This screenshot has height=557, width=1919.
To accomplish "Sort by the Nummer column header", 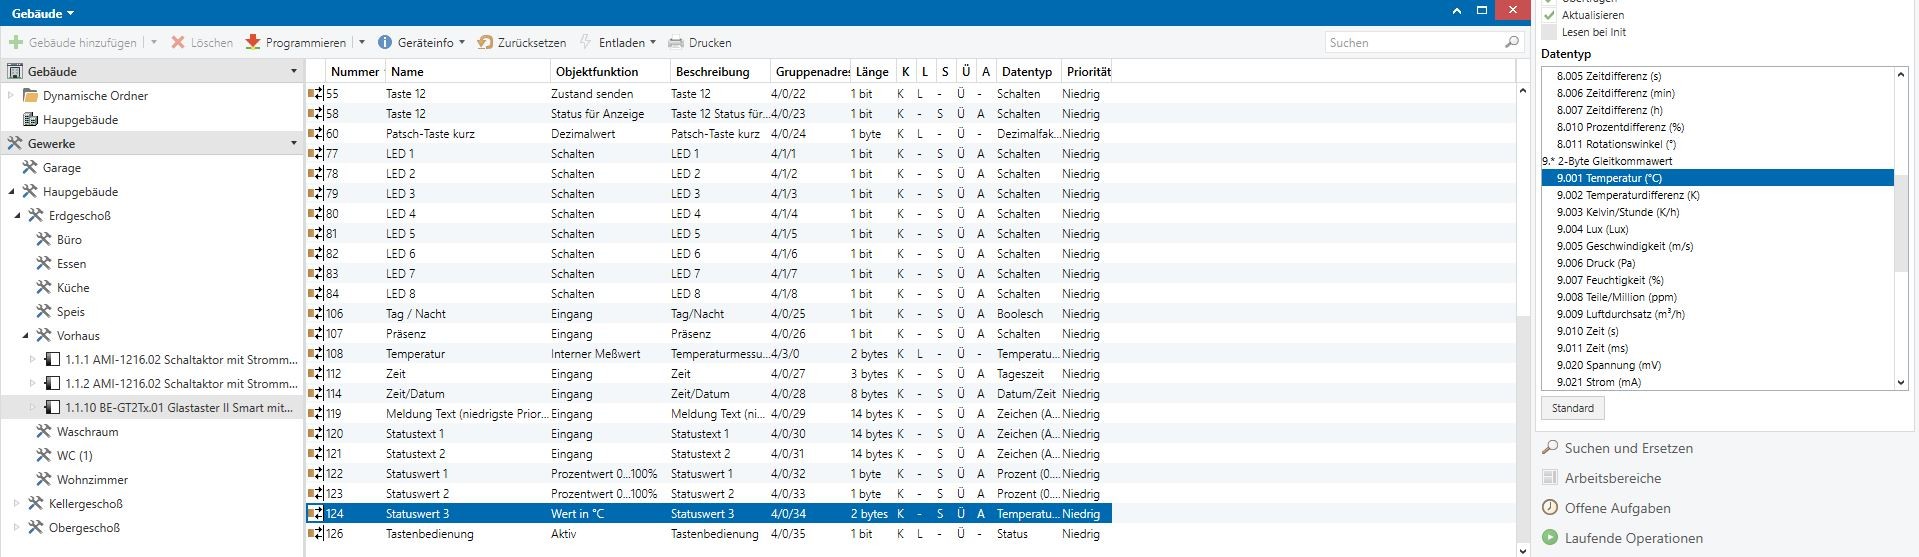I will [x=354, y=72].
